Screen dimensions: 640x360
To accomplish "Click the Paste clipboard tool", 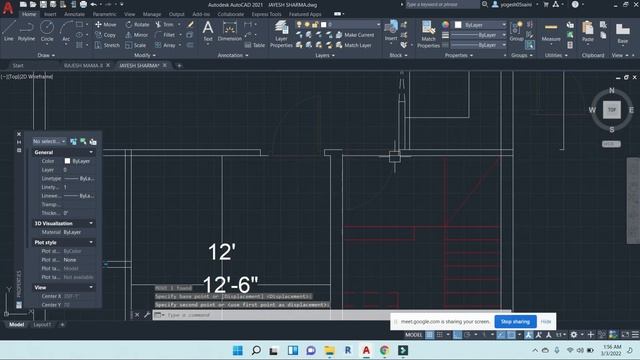I will (588, 31).
